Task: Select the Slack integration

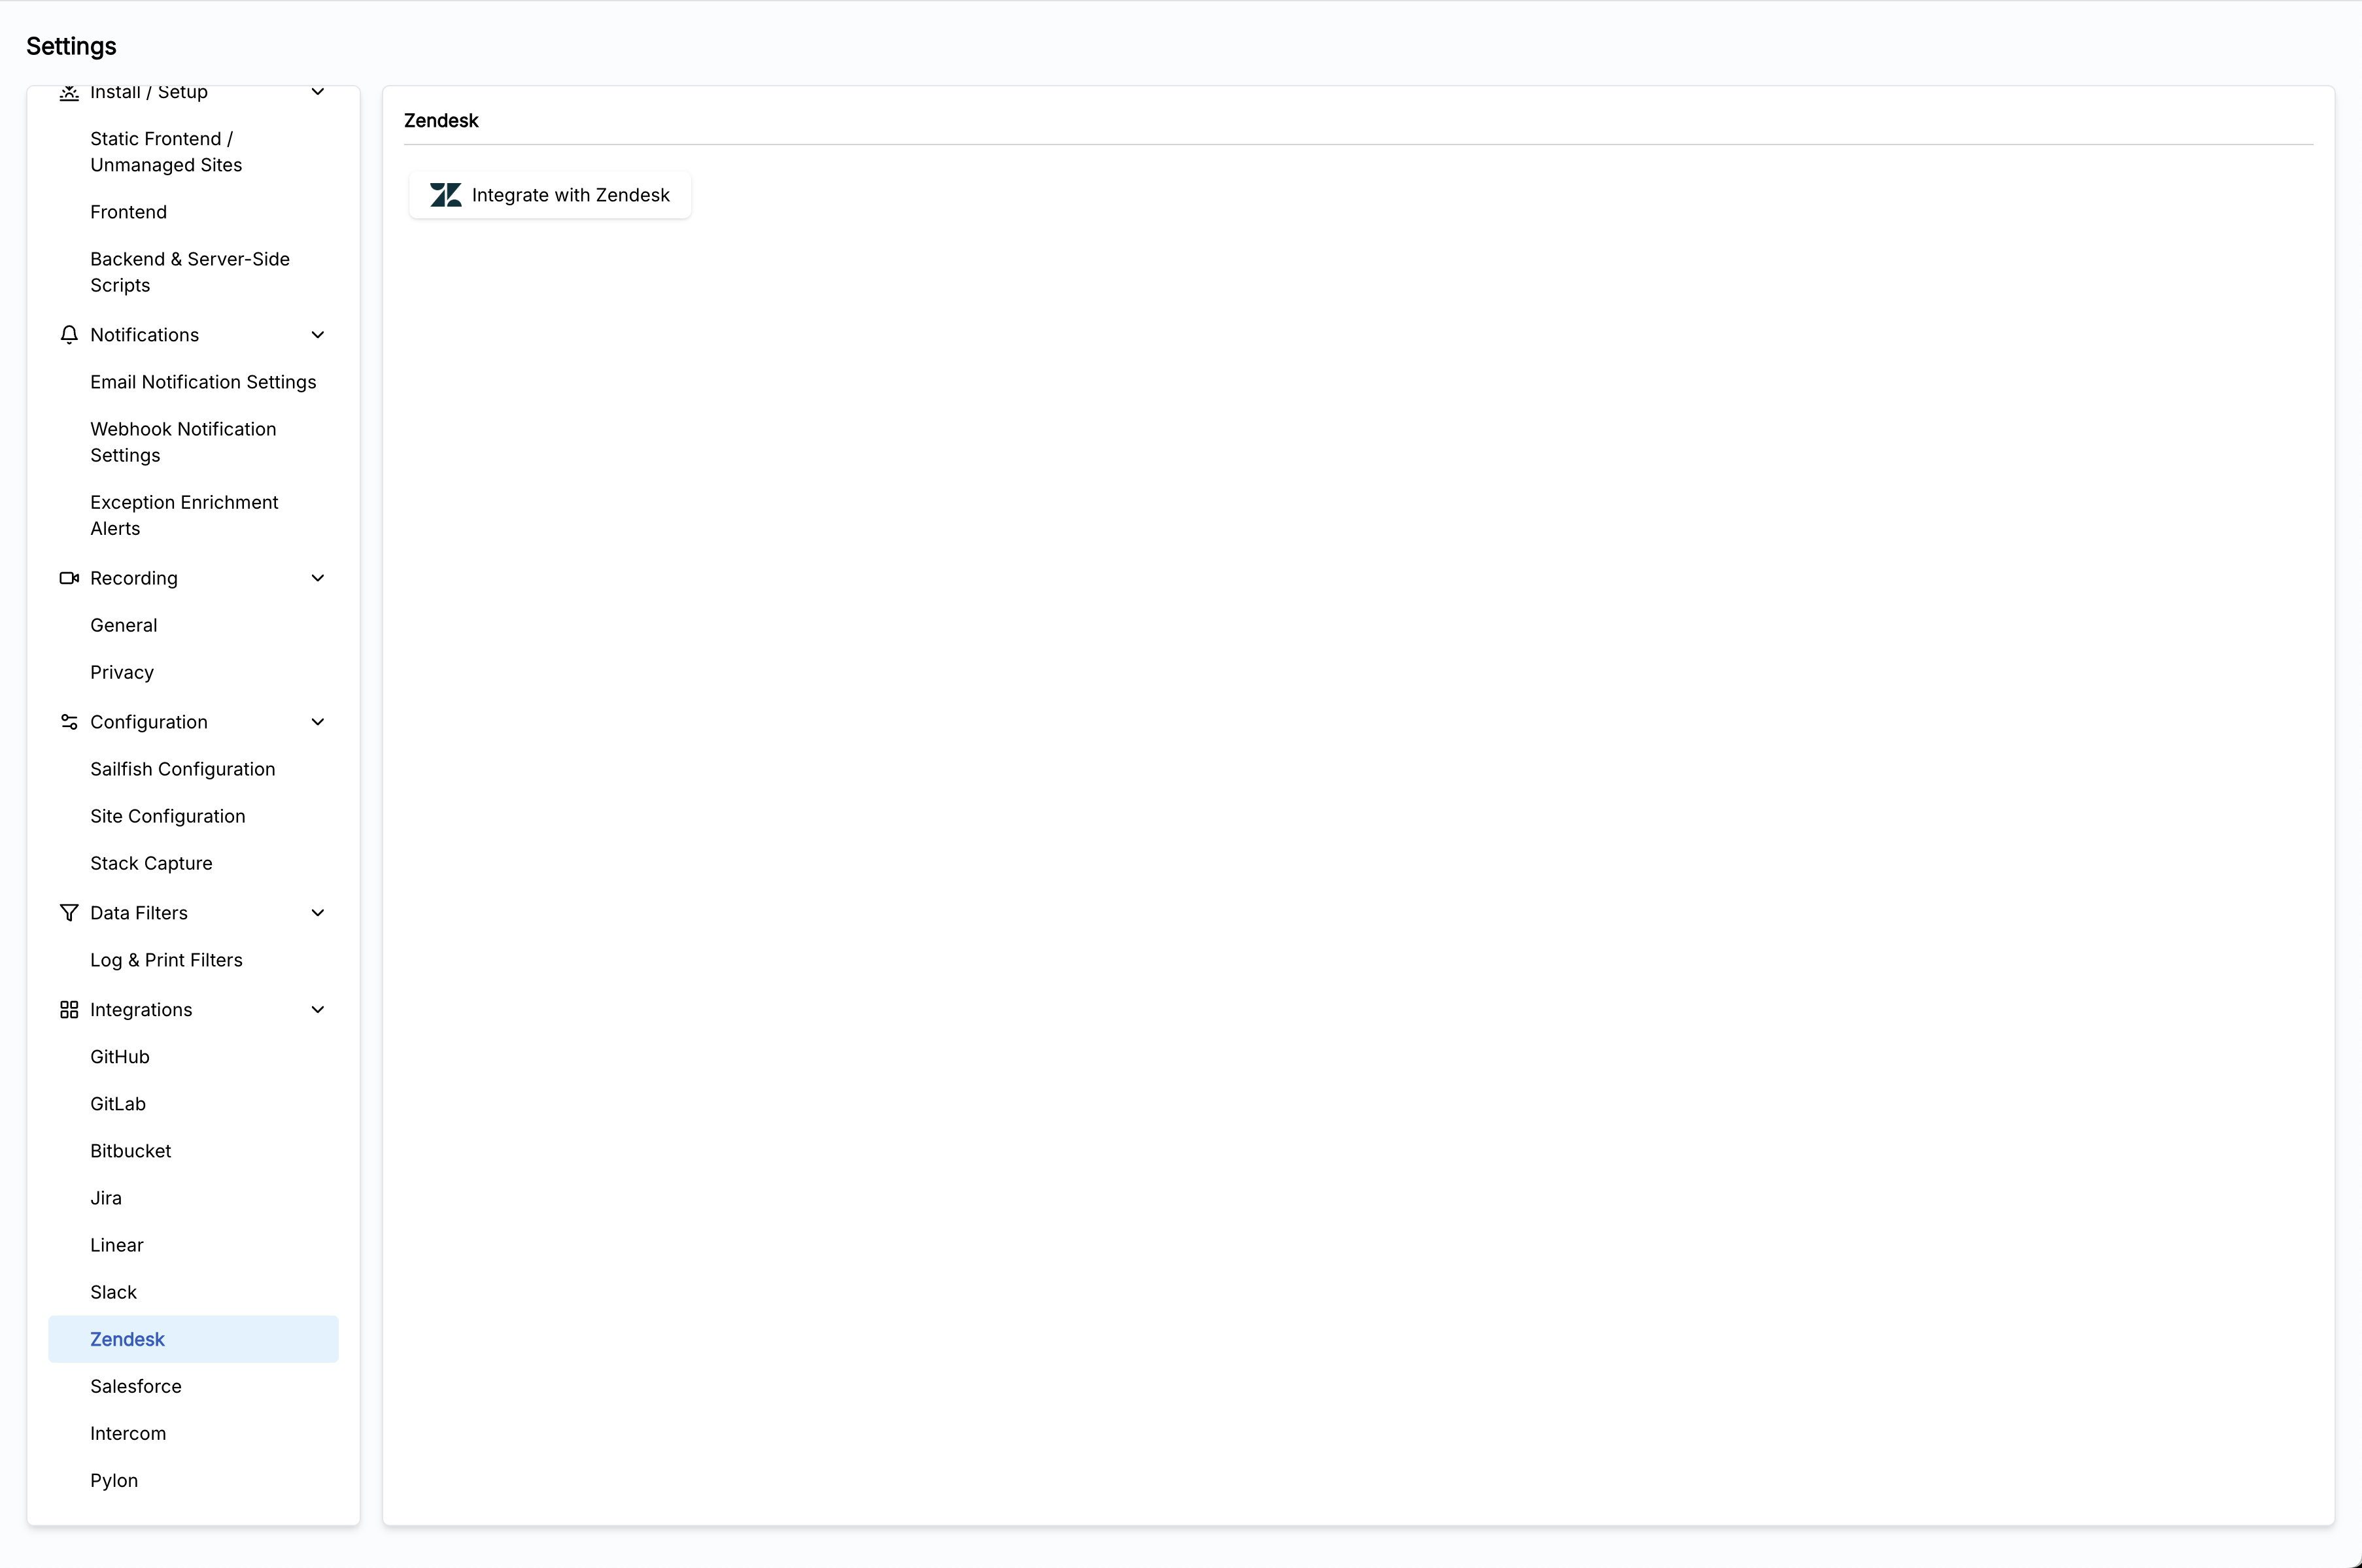Action: pyautogui.click(x=193, y=1292)
